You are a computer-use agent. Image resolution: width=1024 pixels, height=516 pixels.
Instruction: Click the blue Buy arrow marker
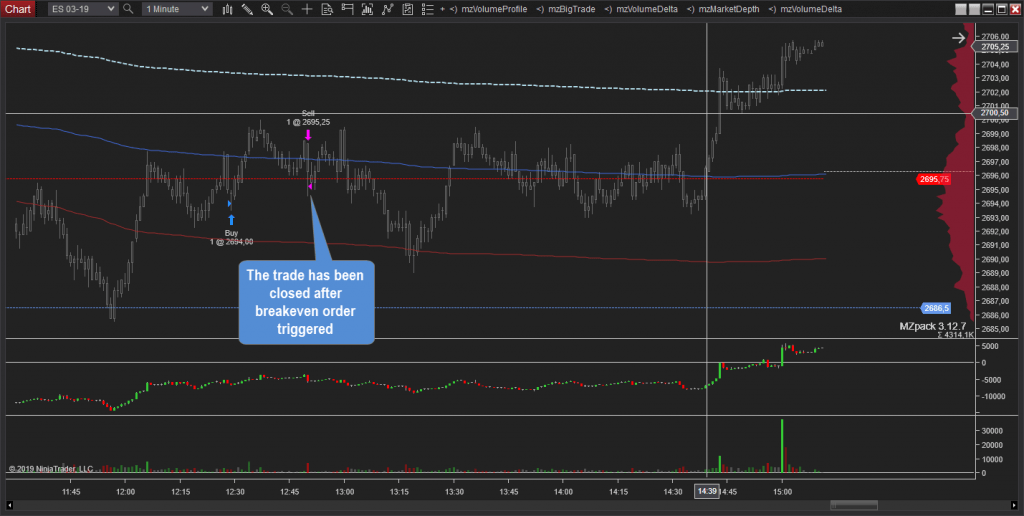coord(231,220)
